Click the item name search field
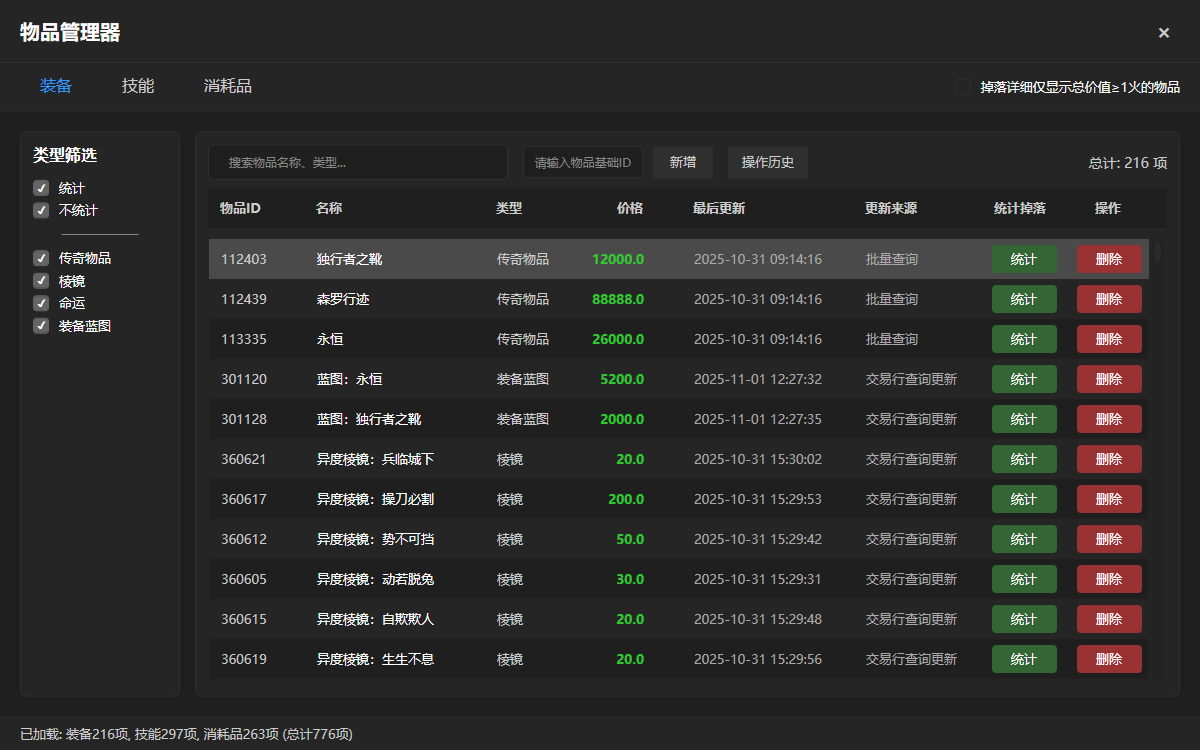 pyautogui.click(x=358, y=162)
